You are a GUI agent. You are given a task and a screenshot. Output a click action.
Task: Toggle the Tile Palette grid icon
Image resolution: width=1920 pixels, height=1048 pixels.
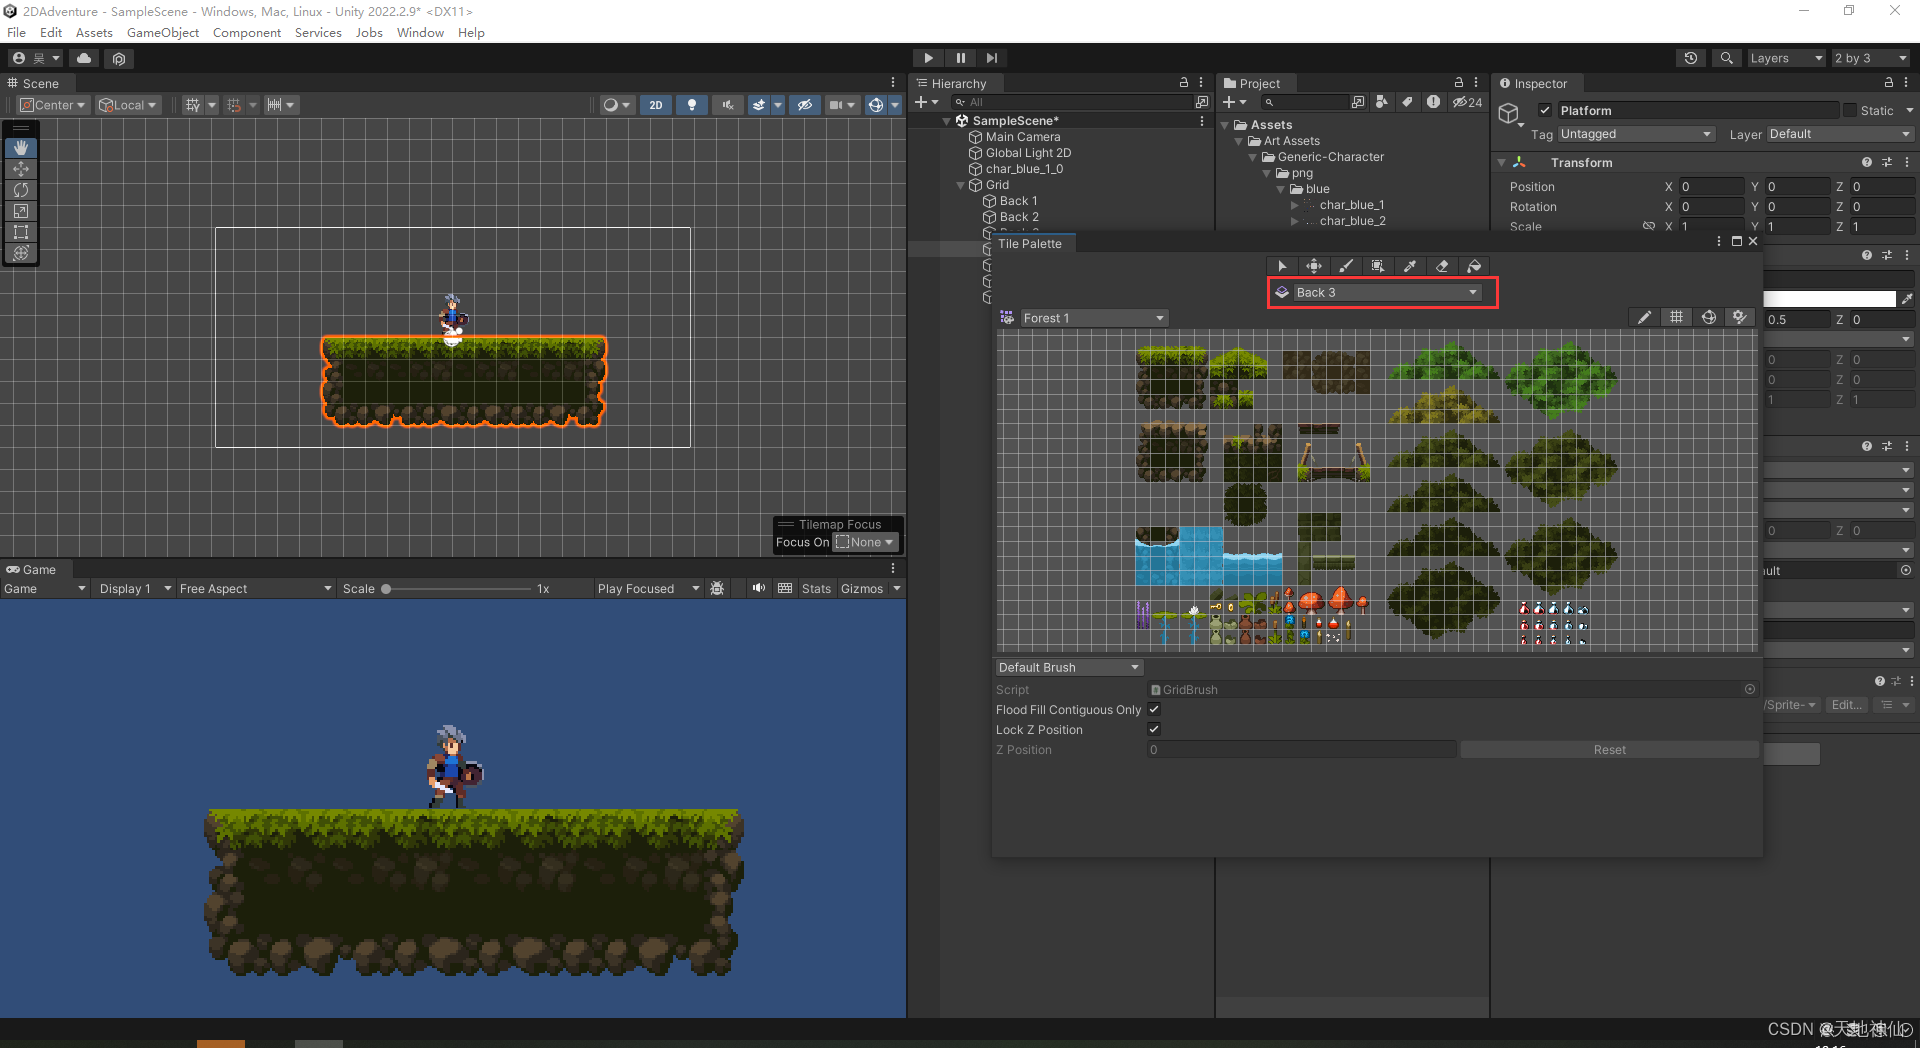(x=1676, y=318)
